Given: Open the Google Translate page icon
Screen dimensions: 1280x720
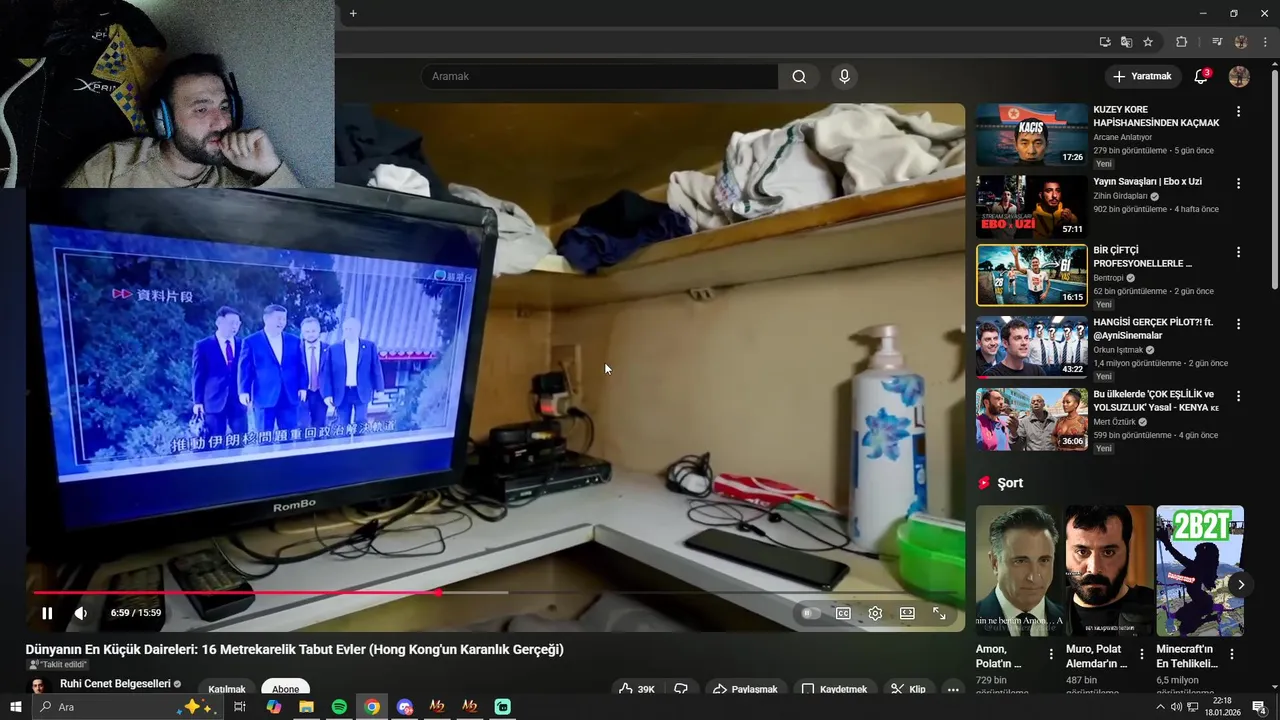Looking at the screenshot, I should click(x=1126, y=42).
